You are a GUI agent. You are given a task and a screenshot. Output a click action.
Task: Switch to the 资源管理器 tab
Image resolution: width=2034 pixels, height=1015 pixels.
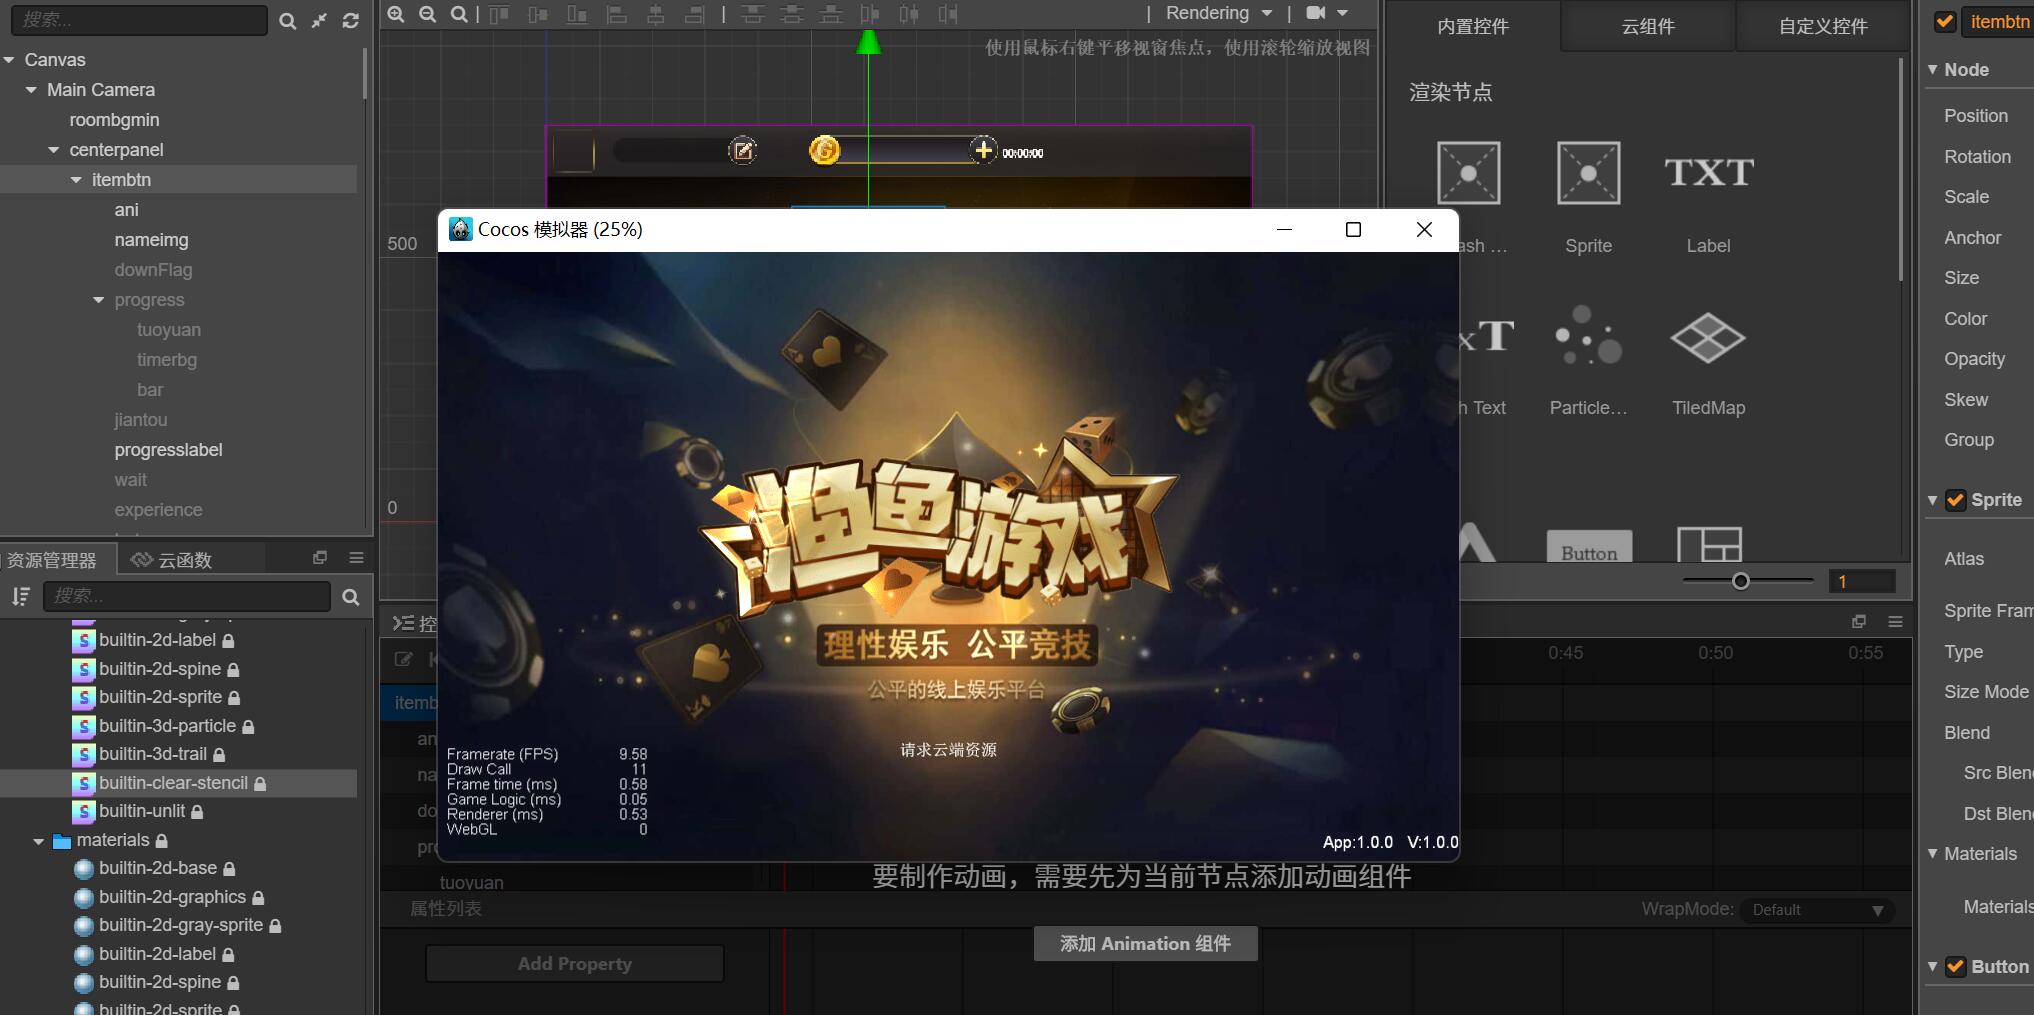coord(57,559)
